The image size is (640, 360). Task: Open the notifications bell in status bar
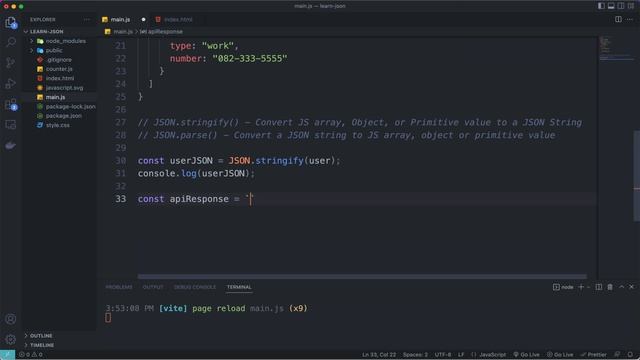point(630,355)
